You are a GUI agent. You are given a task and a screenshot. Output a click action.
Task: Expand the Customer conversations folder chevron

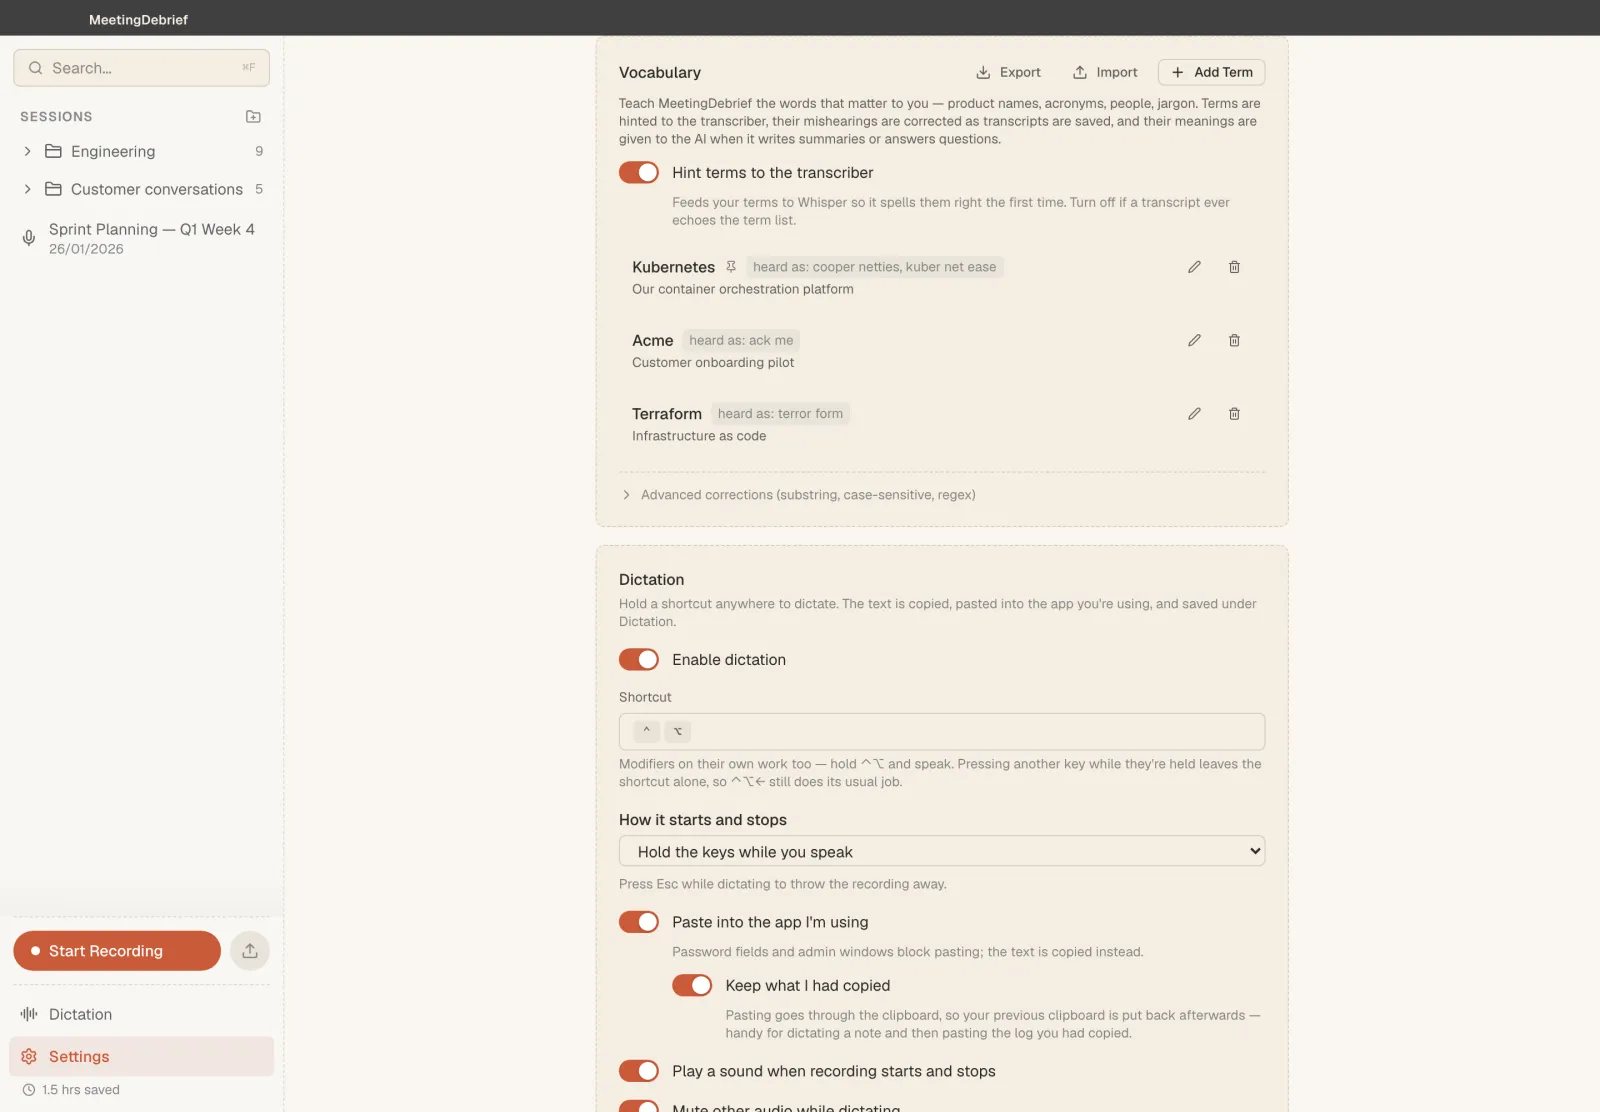27,189
